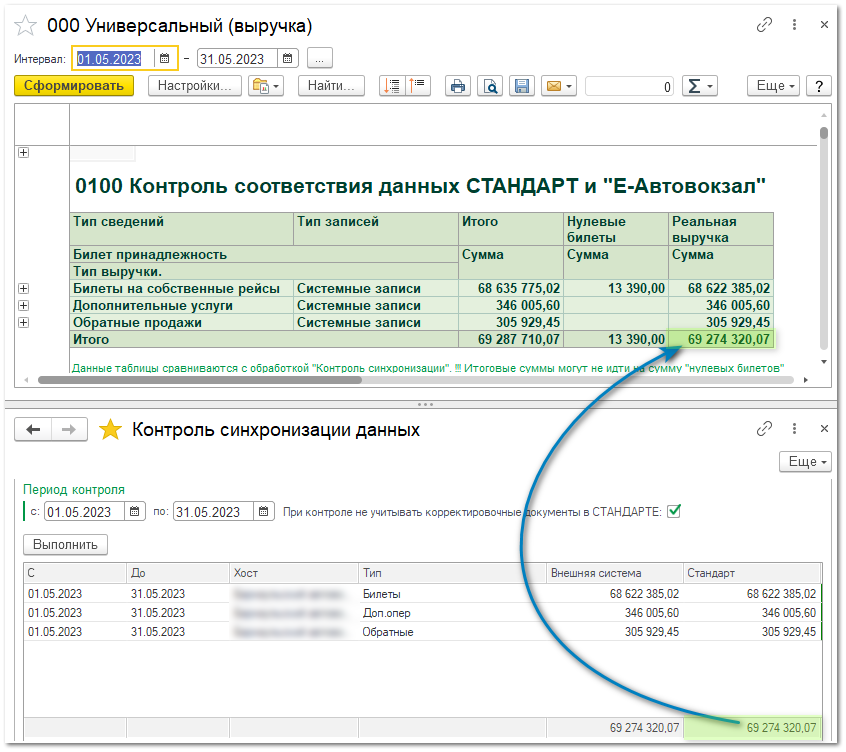The height and width of the screenshot is (752, 846).
Task: Open the print report icon
Action: tap(458, 86)
